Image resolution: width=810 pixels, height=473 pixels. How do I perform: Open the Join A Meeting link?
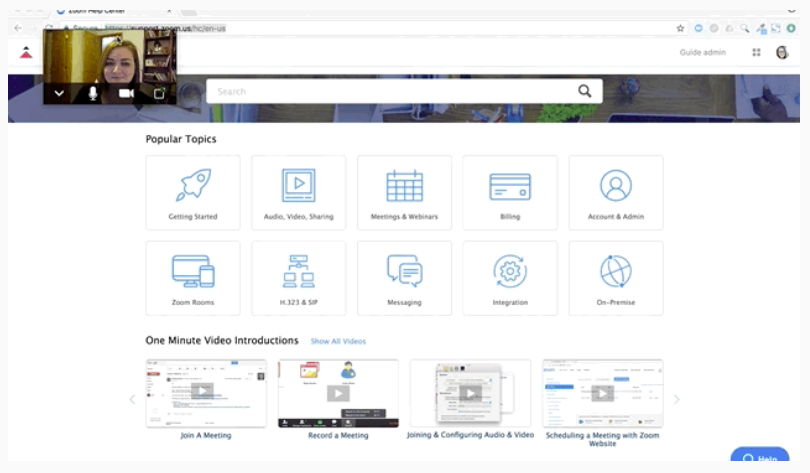206,435
